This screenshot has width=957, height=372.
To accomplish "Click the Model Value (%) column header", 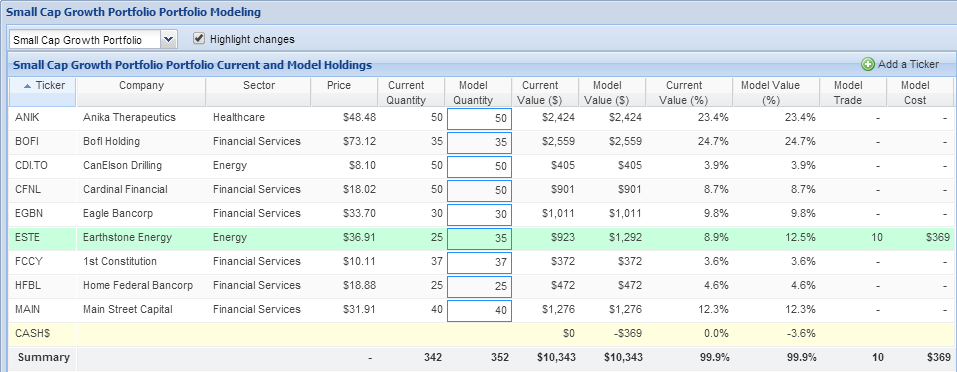I will pos(776,92).
